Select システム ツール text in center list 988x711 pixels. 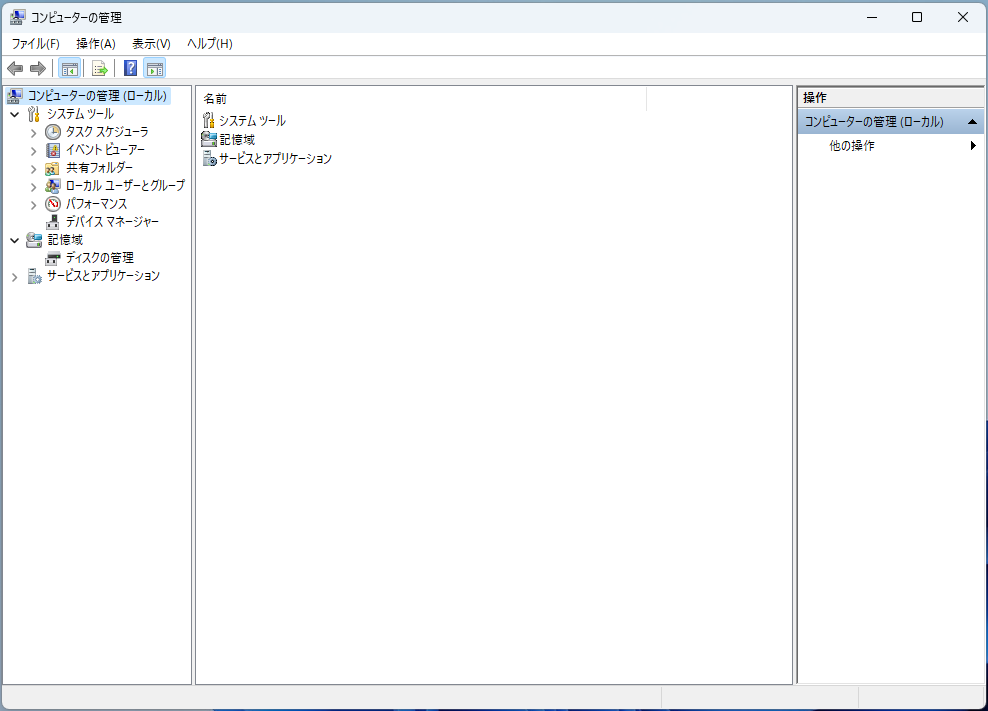252,120
